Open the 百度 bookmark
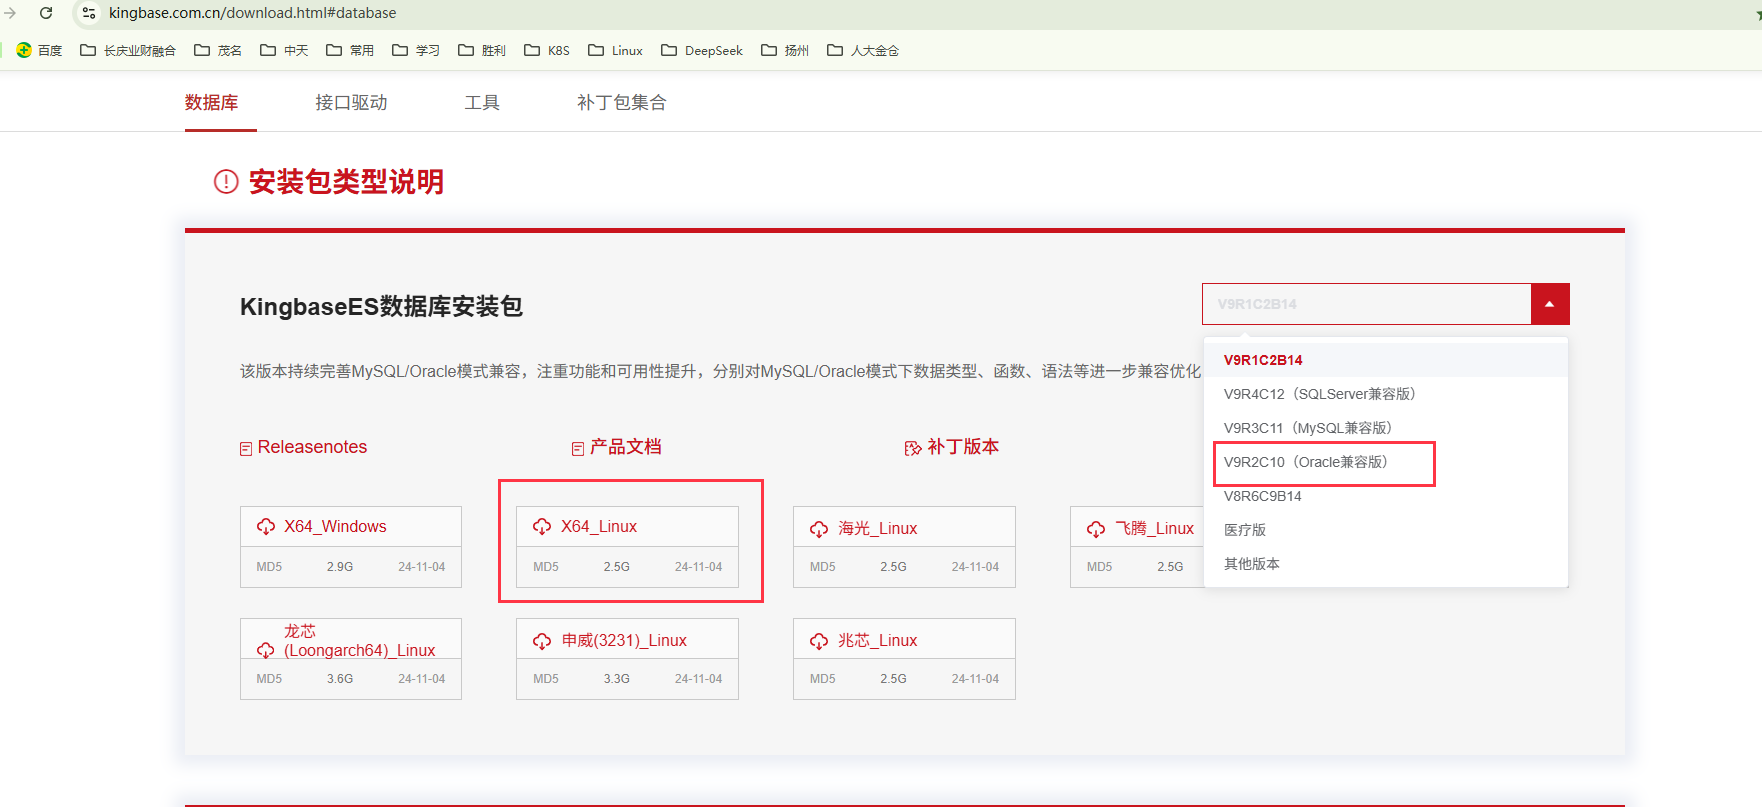Image resolution: width=1762 pixels, height=807 pixels. 39,50
